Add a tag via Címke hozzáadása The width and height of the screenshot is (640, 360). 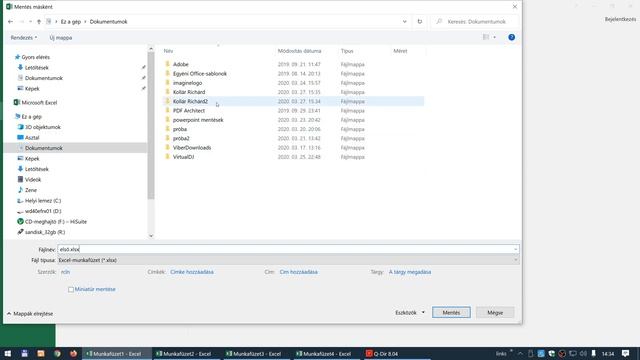coord(192,272)
